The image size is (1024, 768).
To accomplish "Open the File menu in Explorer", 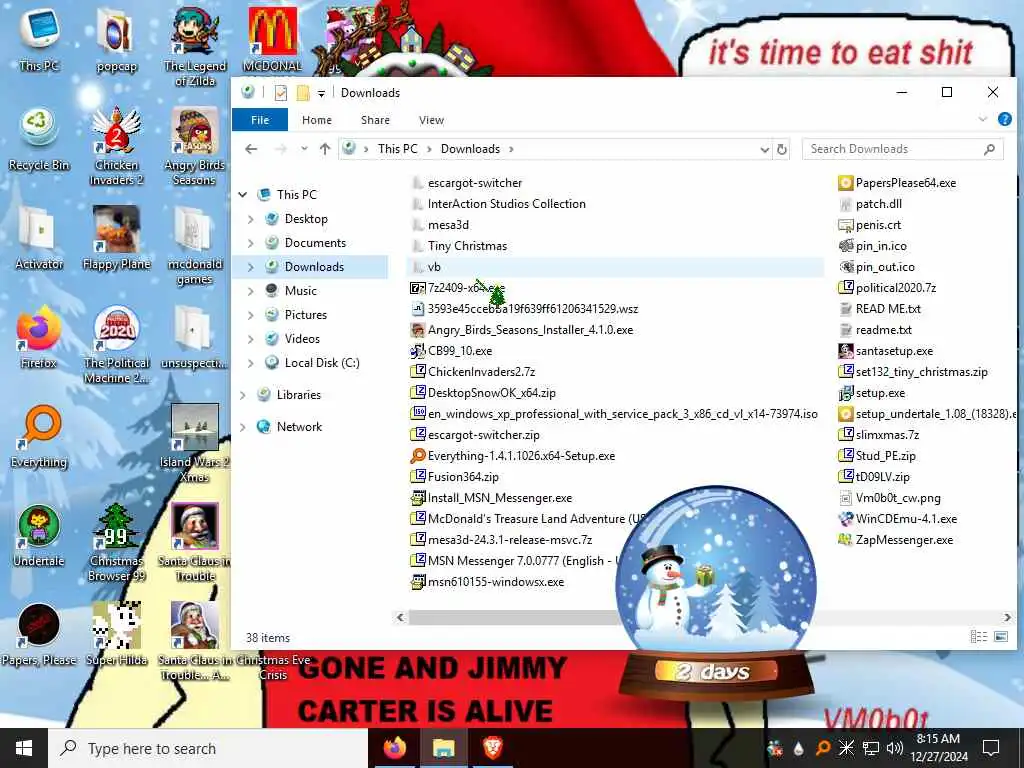I will (x=260, y=120).
